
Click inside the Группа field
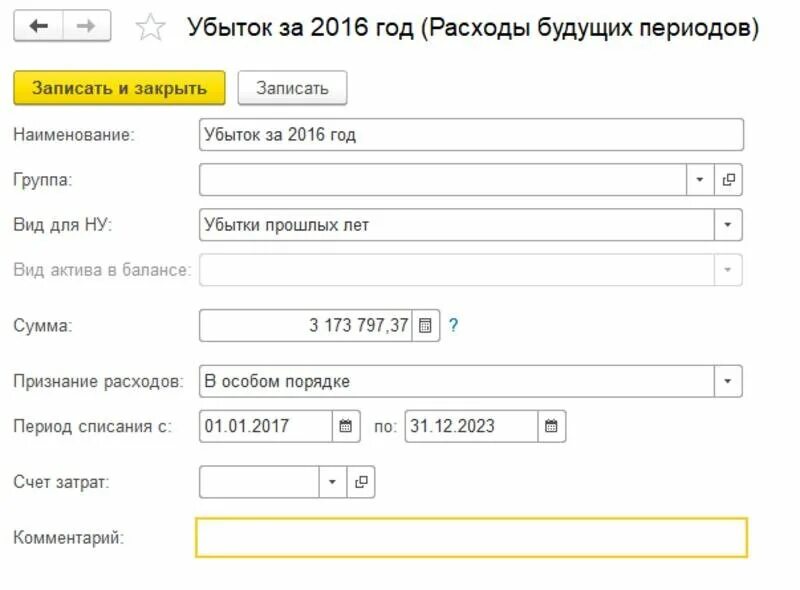tap(442, 180)
